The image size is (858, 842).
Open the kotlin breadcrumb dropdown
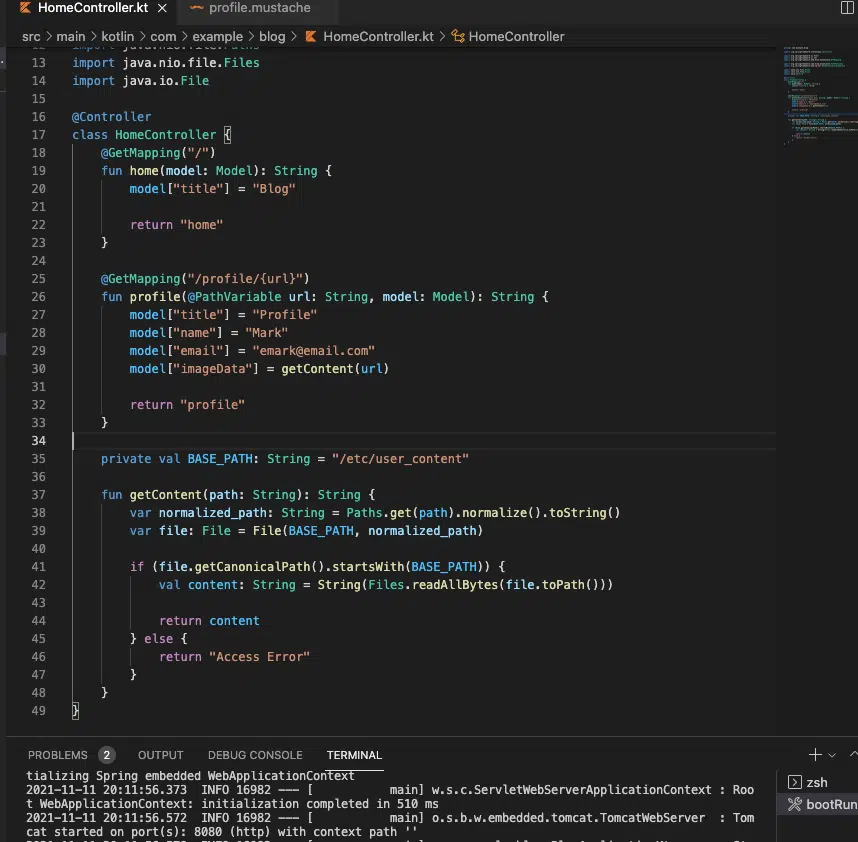click(118, 36)
